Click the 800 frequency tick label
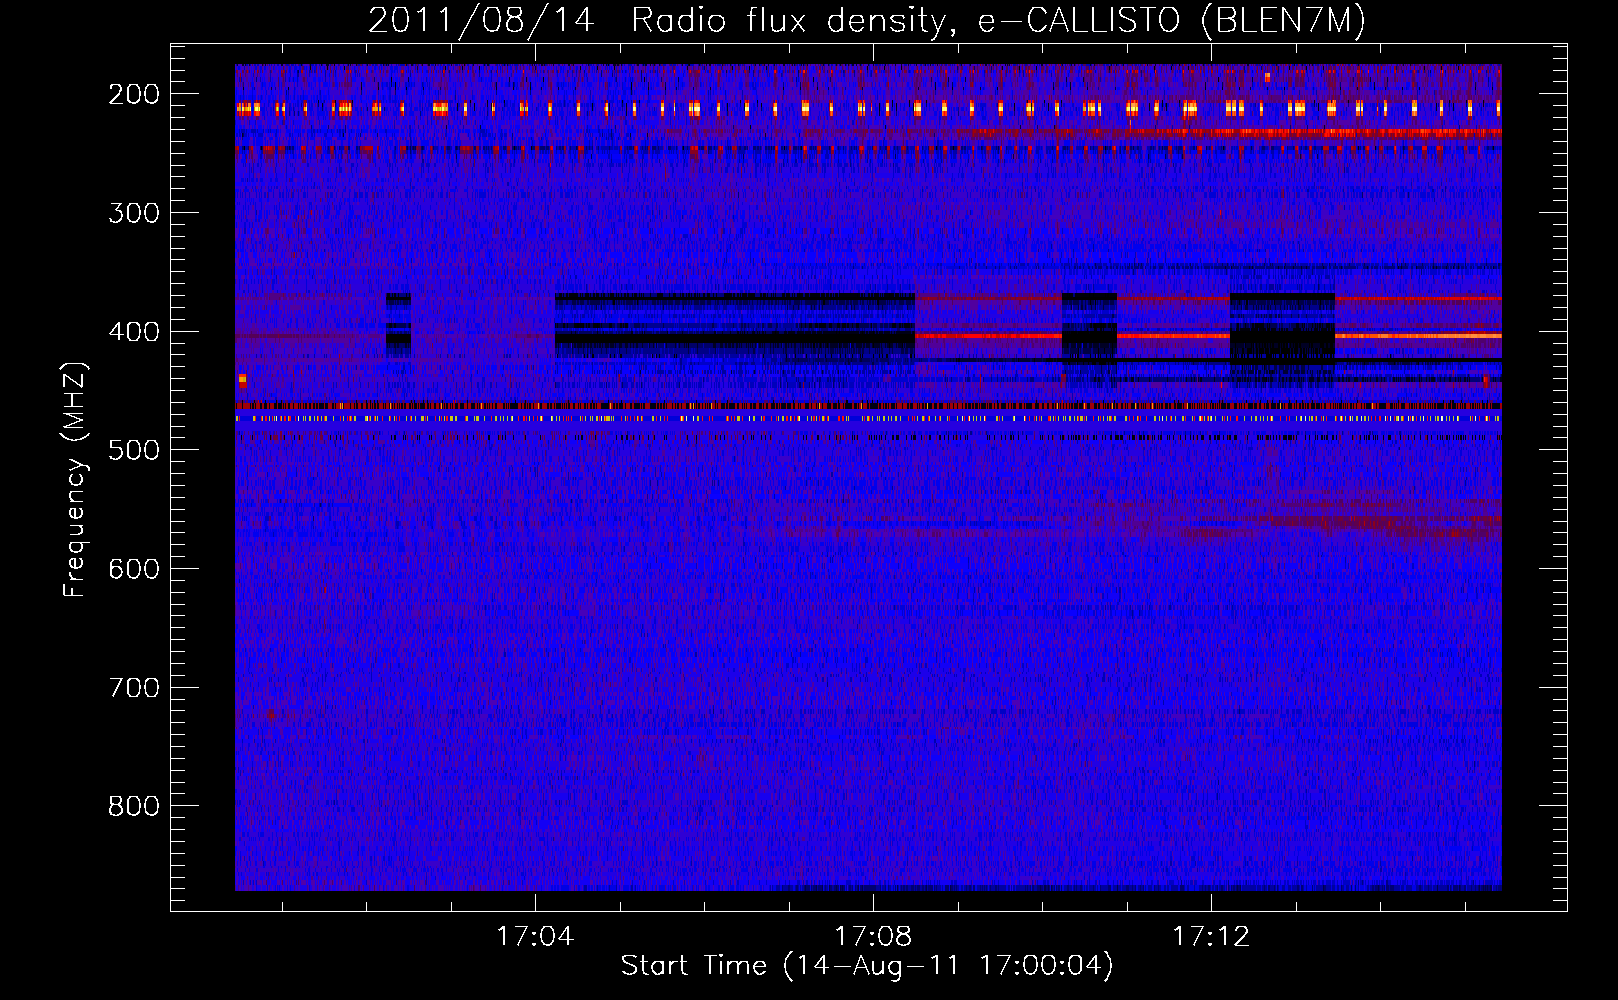Viewport: 1618px width, 1000px height. pos(133,806)
